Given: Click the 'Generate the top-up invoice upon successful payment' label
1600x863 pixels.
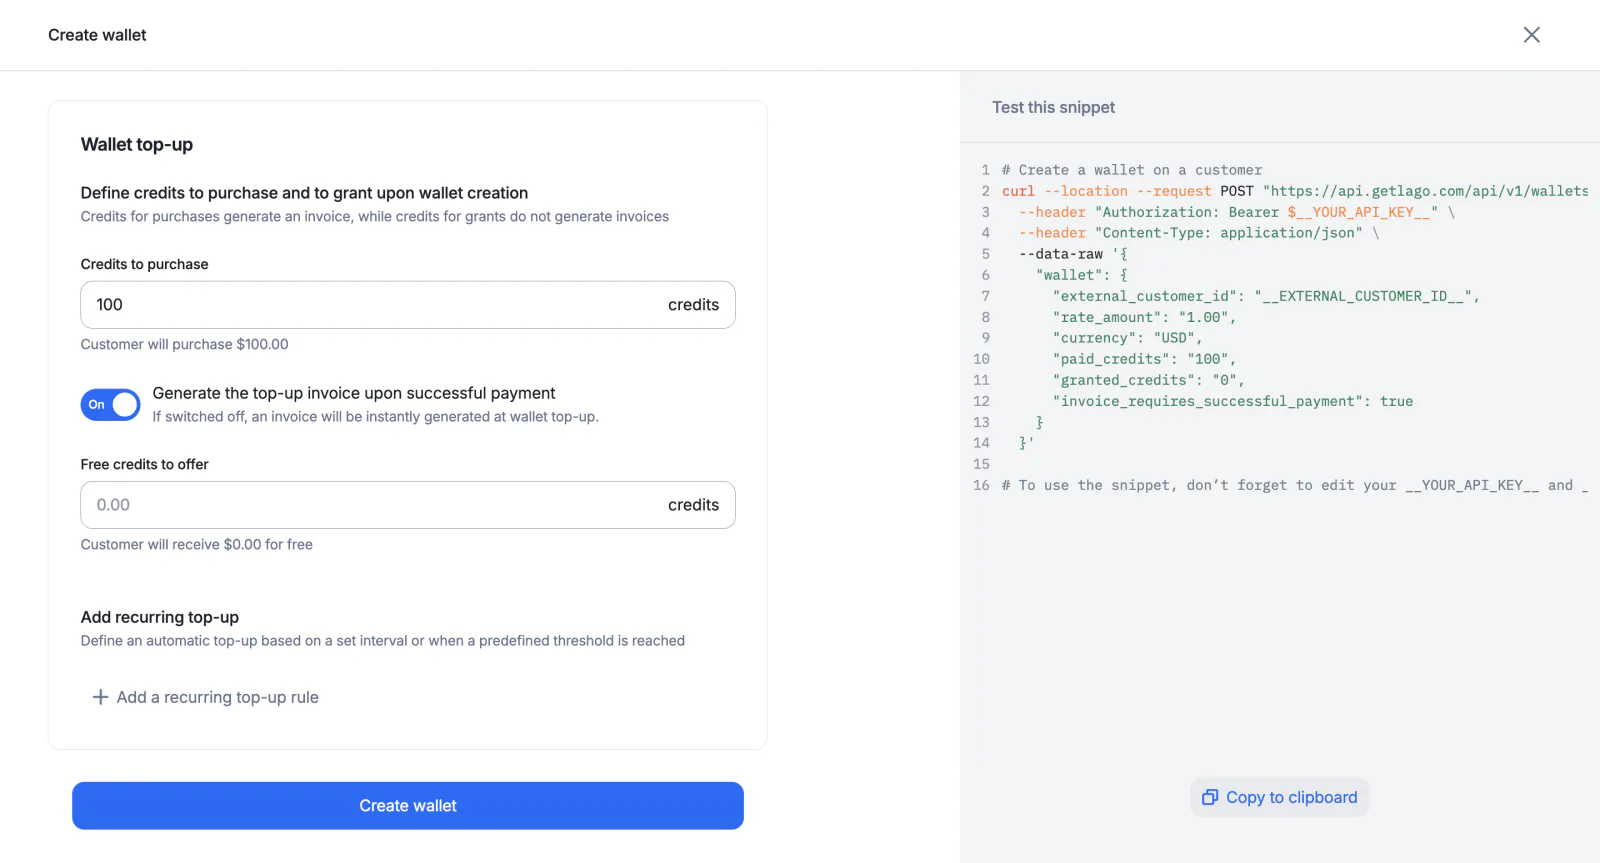Looking at the screenshot, I should (354, 393).
